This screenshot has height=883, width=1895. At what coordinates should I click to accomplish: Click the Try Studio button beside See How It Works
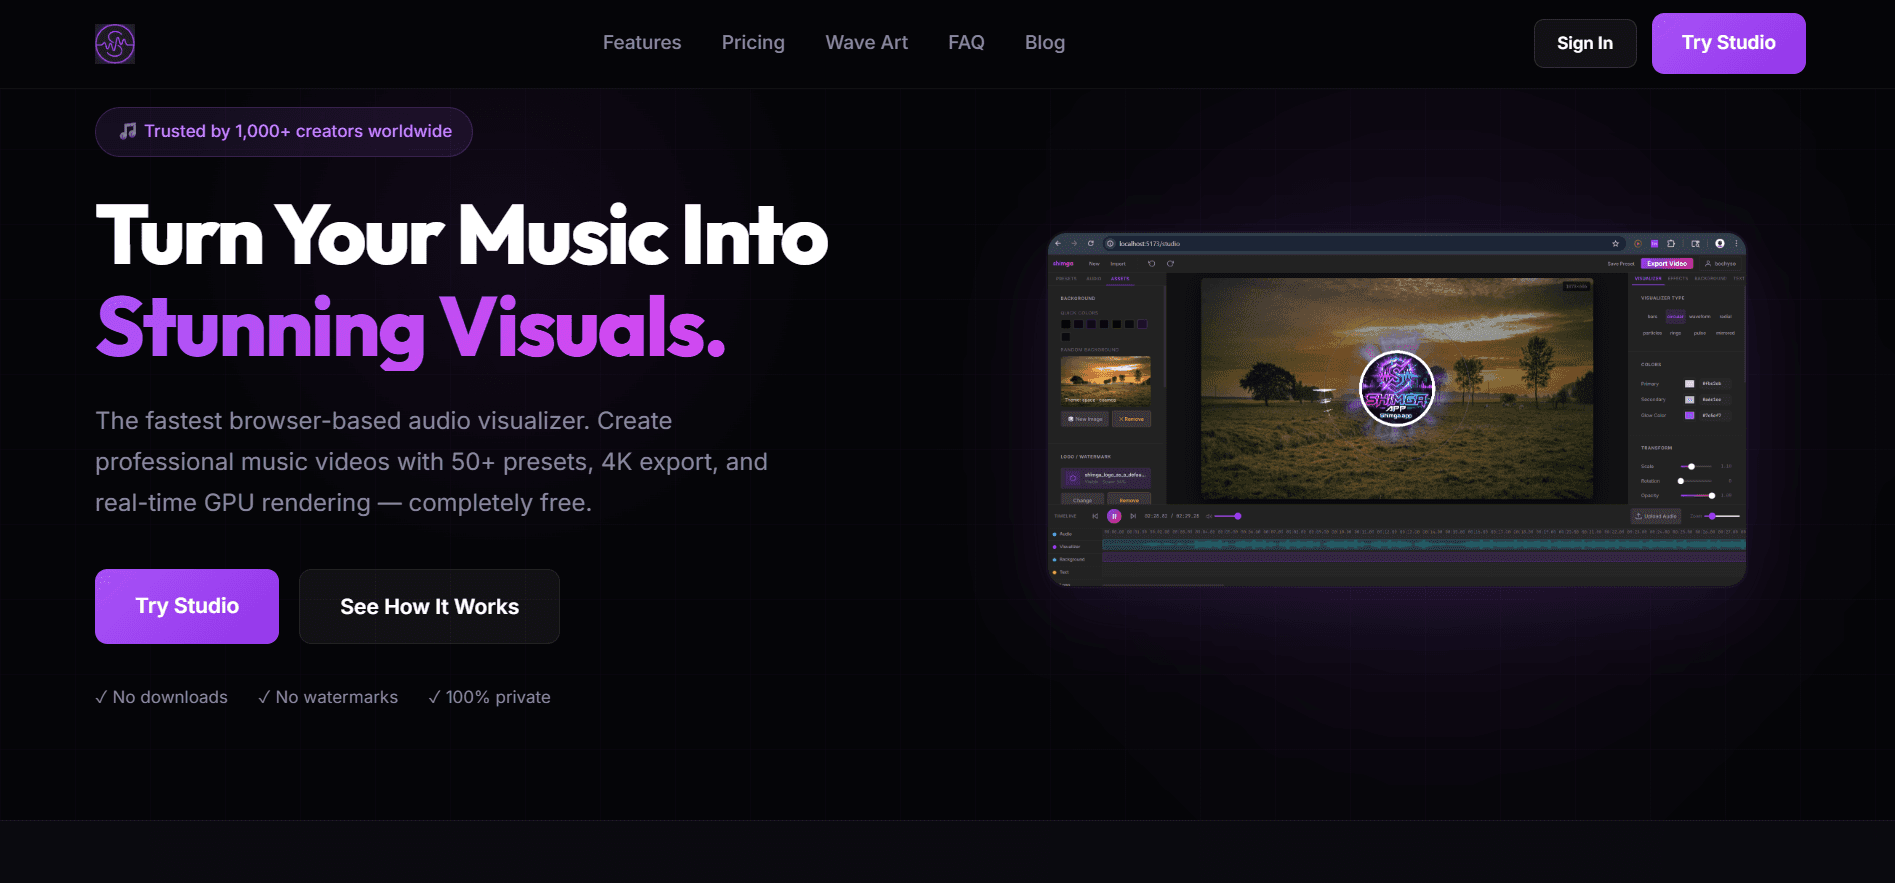coord(187,606)
